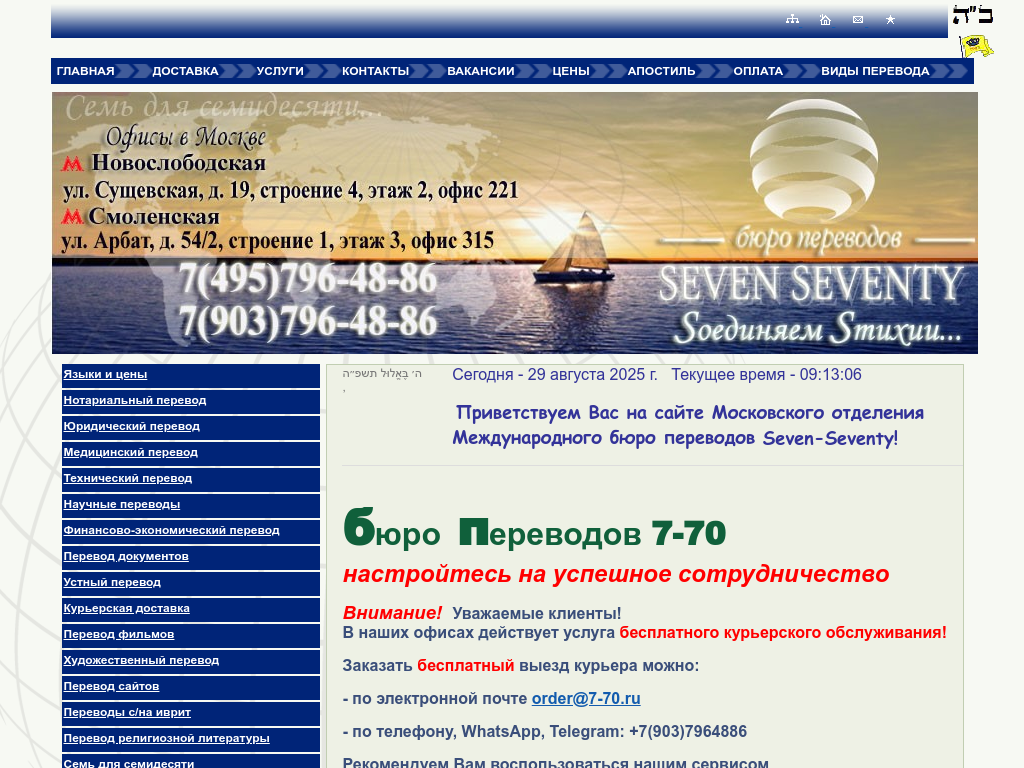This screenshot has height=768, width=1024.
Task: Click the Внимание! red notice text
Action: 392,613
